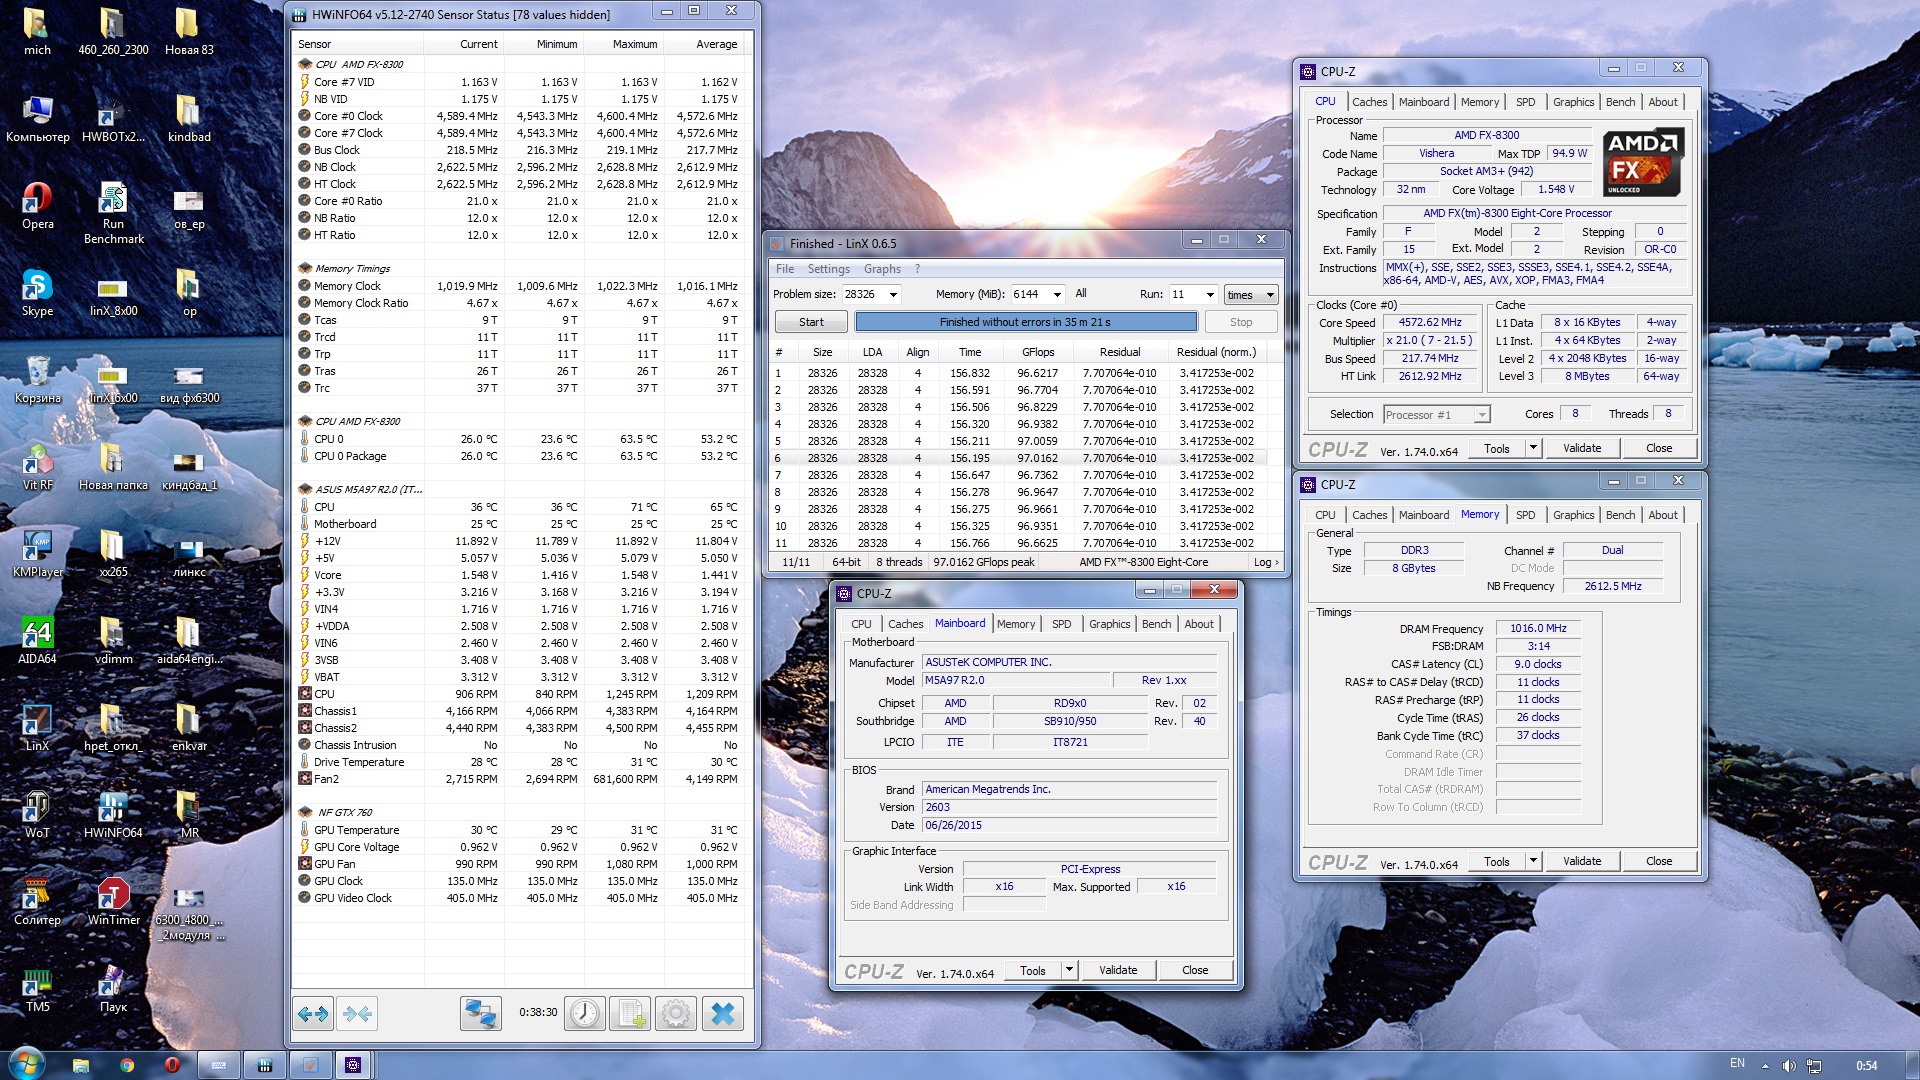This screenshot has width=1920, height=1080.
Task: Click the LinX finished progress bar
Action: 1025,322
